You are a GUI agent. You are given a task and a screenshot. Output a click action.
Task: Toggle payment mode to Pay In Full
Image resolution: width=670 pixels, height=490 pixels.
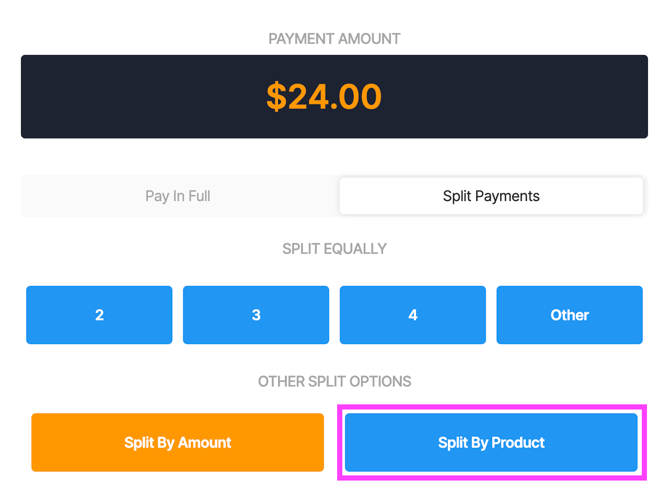178,196
